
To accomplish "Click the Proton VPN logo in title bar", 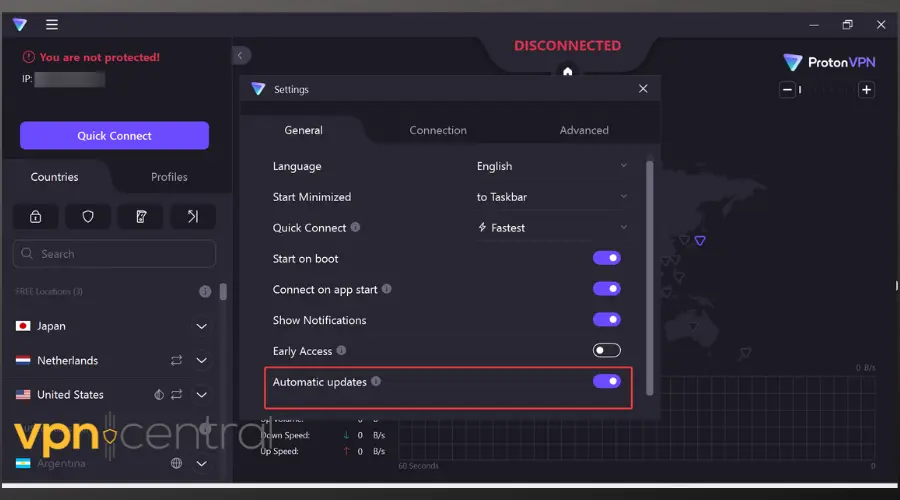I will (20, 25).
